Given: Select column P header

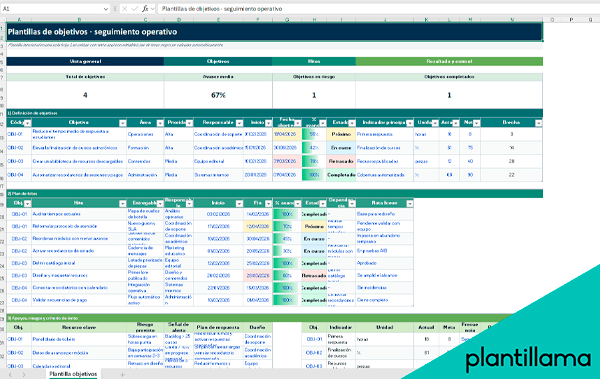Looking at the screenshot, I should point(571,20).
